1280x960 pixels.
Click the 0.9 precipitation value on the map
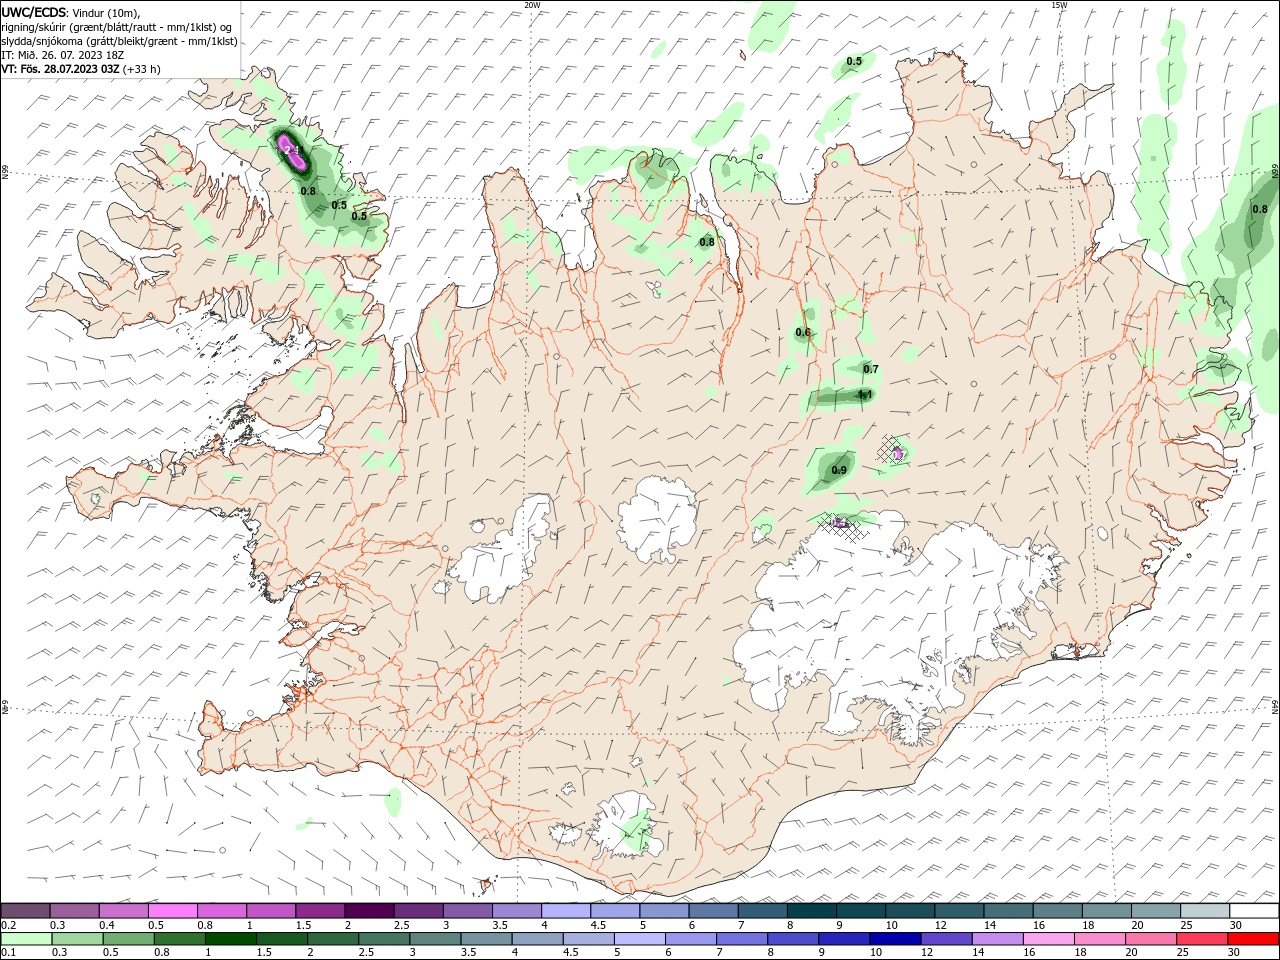[839, 470]
